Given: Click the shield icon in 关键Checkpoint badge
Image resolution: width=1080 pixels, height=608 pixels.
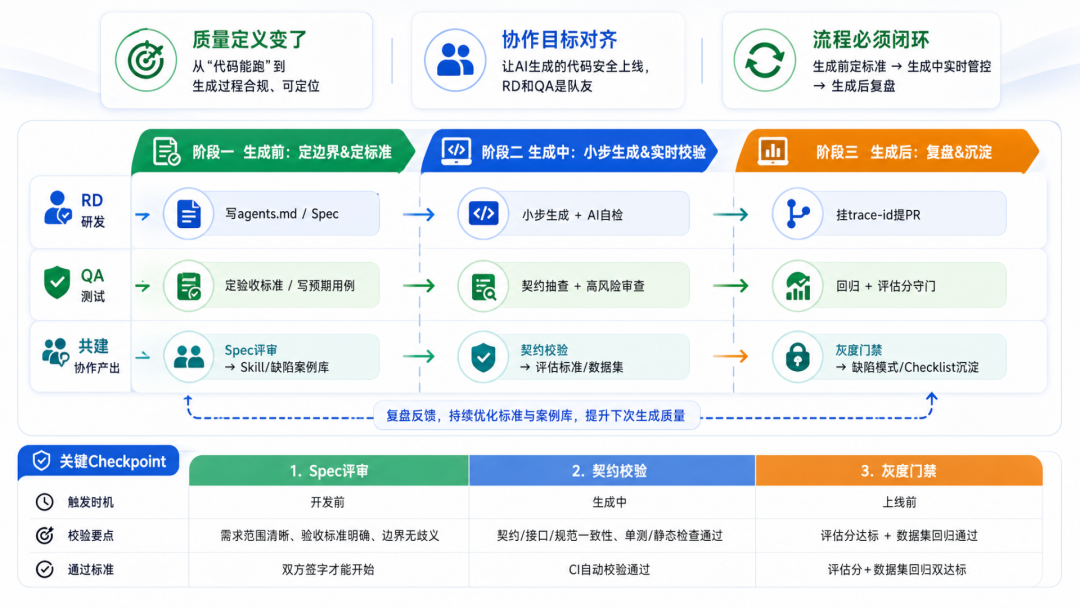Looking at the screenshot, I should coord(41,461).
